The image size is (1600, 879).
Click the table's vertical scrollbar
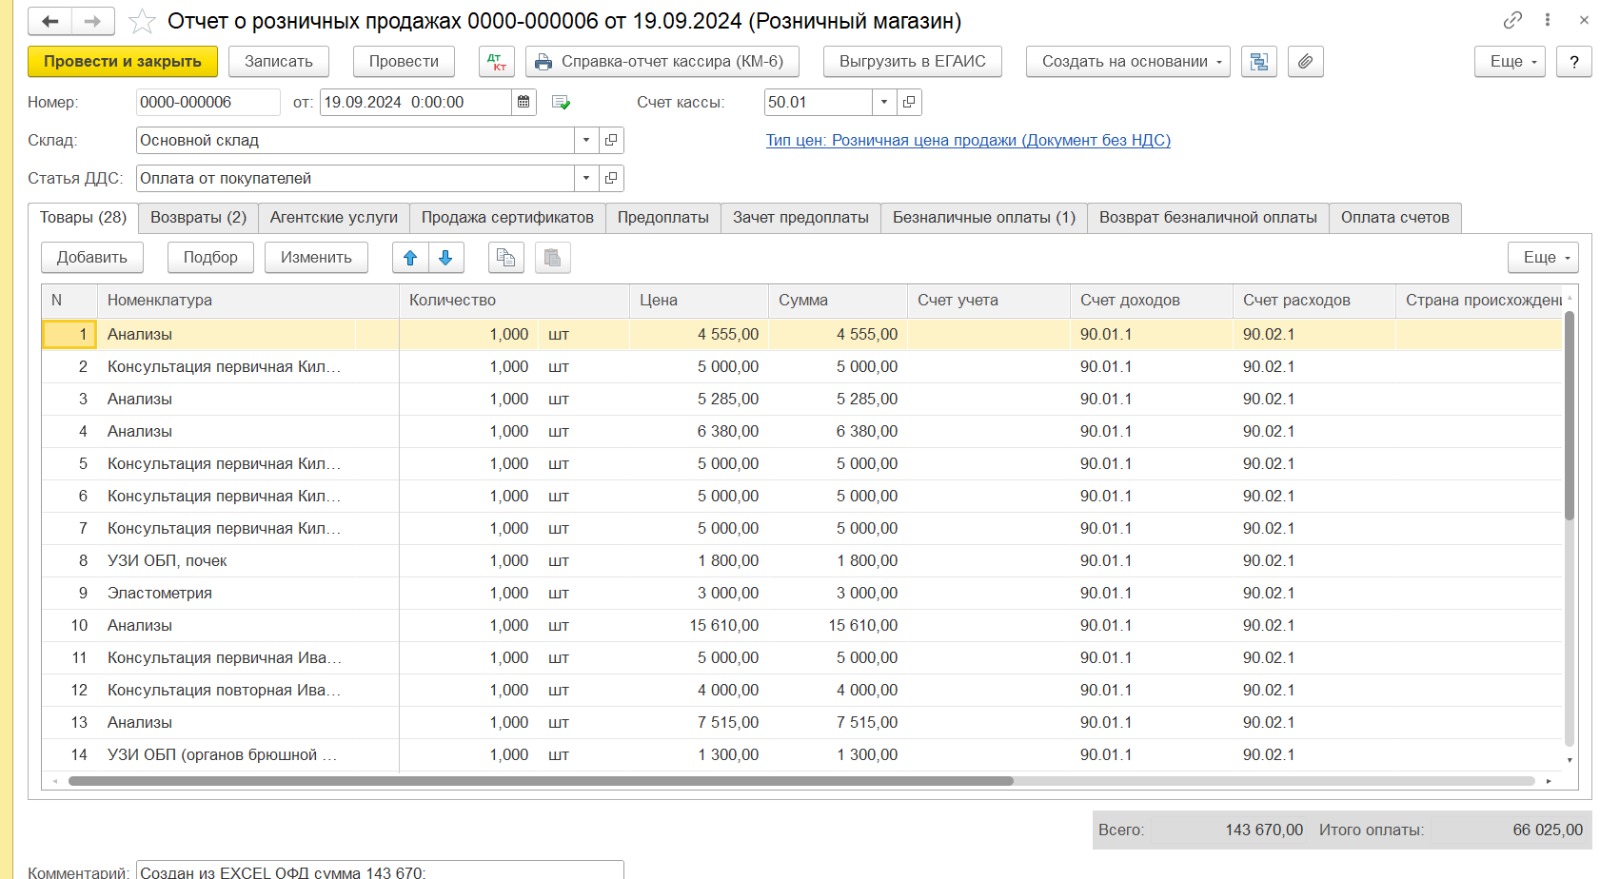1569,415
